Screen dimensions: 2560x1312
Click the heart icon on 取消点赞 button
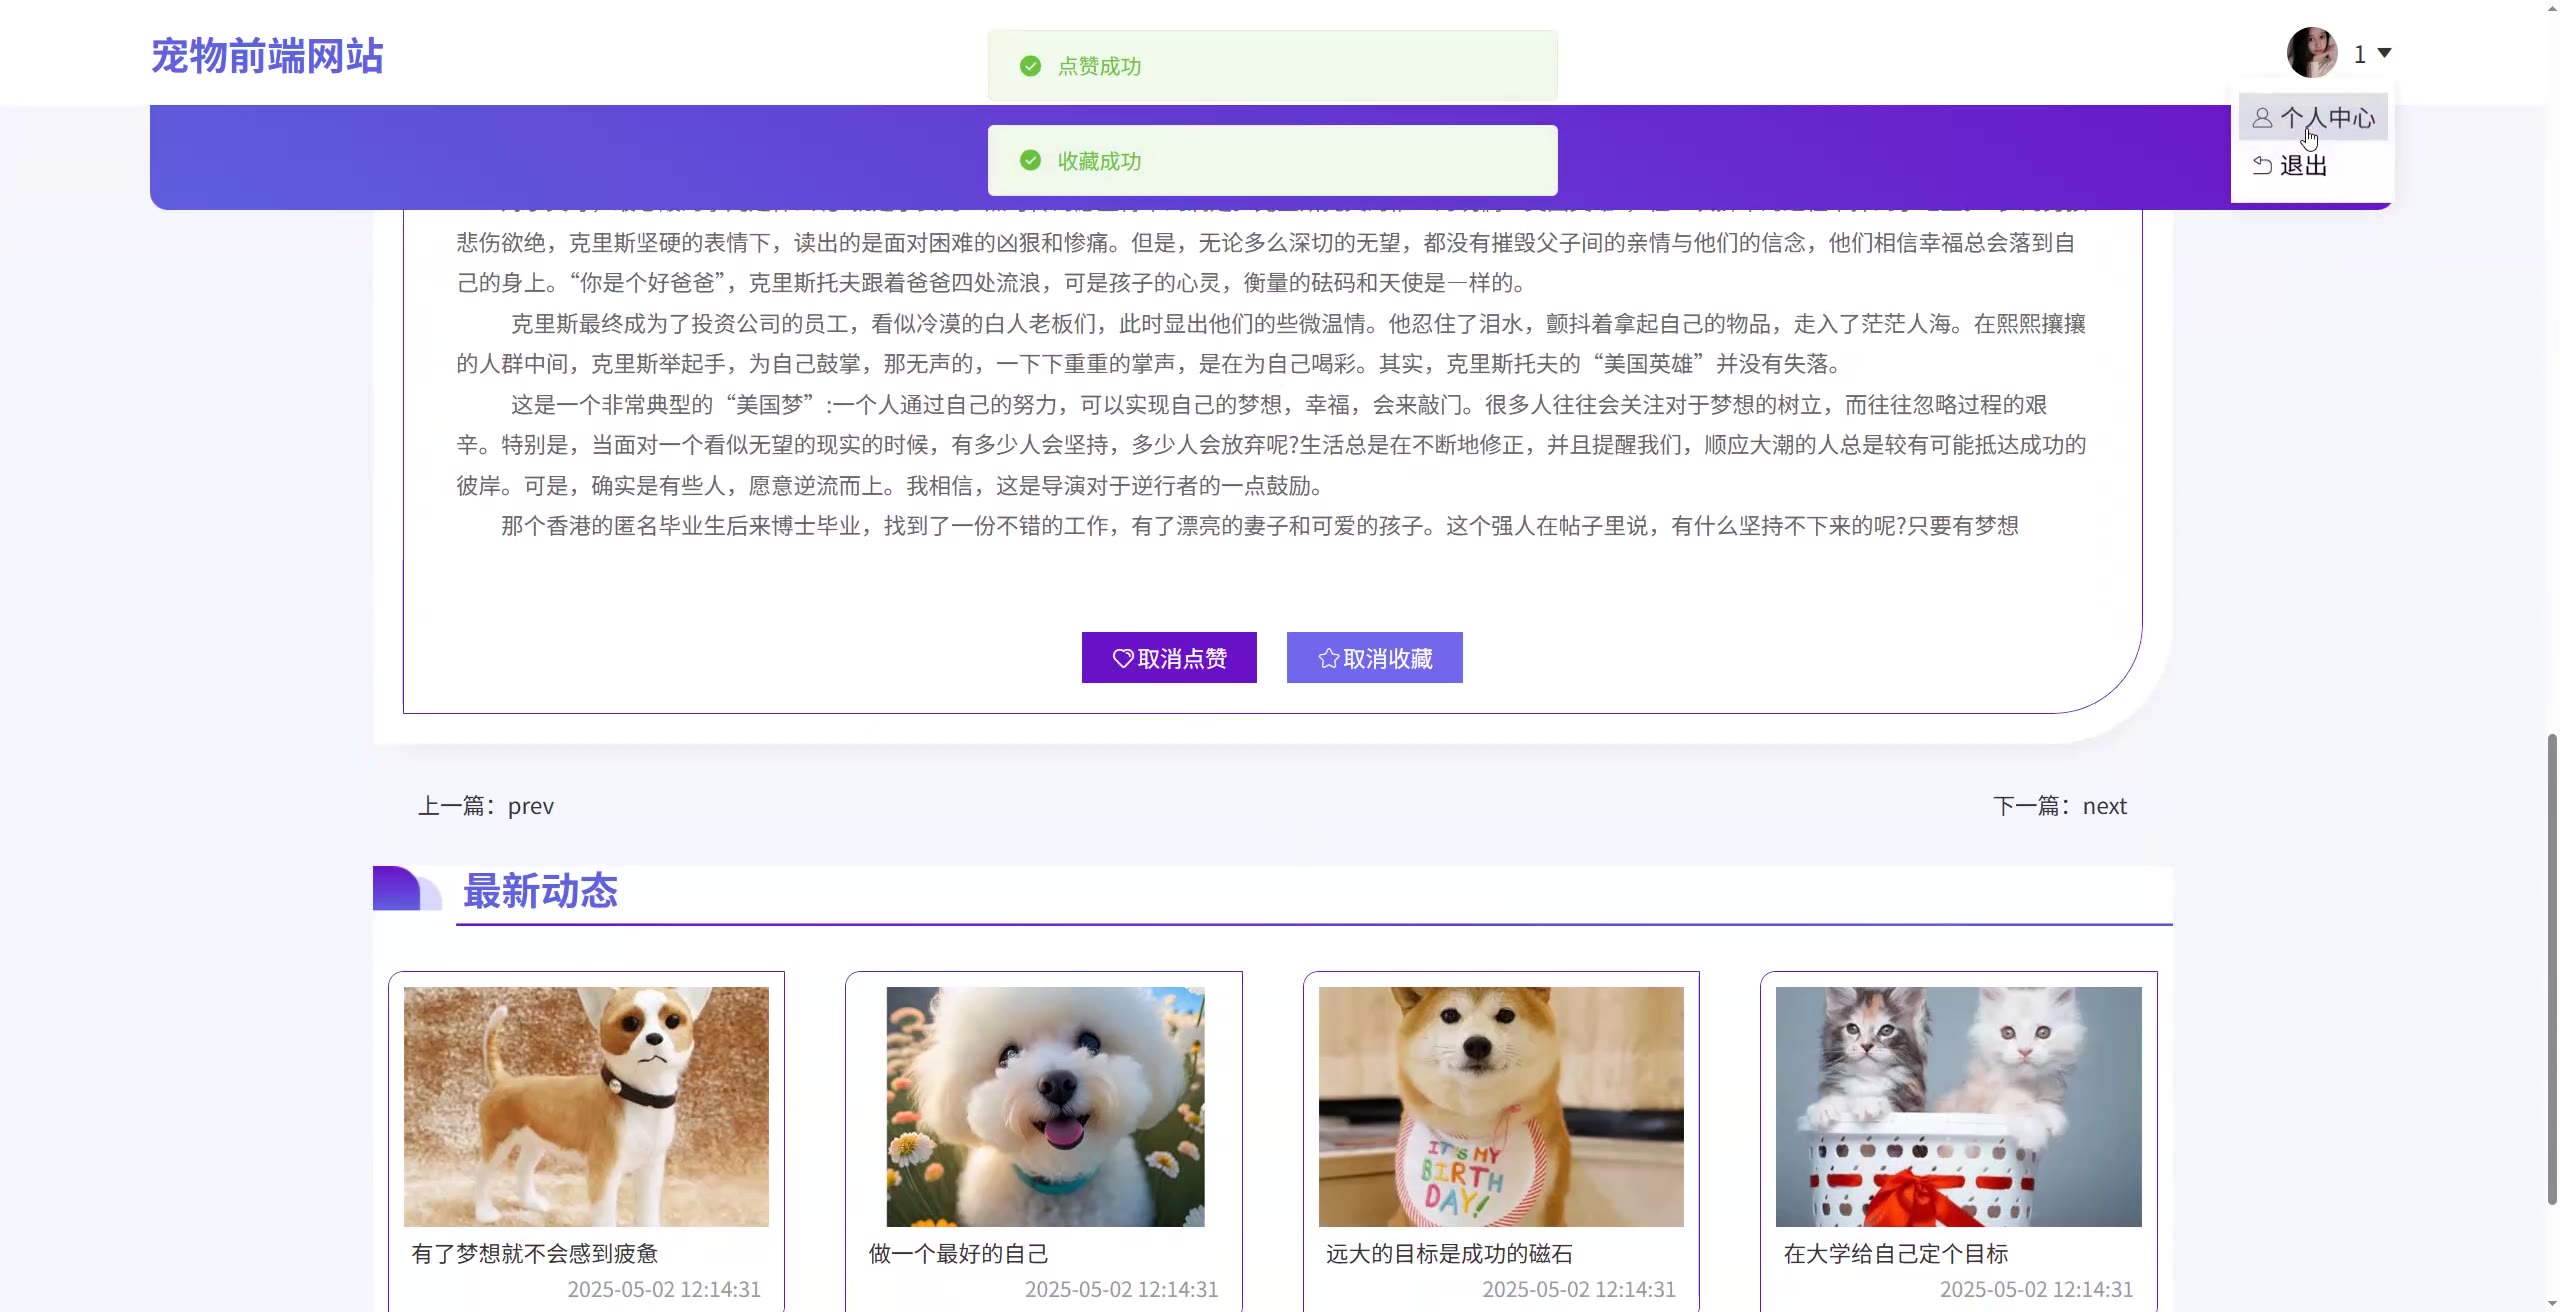[1123, 658]
